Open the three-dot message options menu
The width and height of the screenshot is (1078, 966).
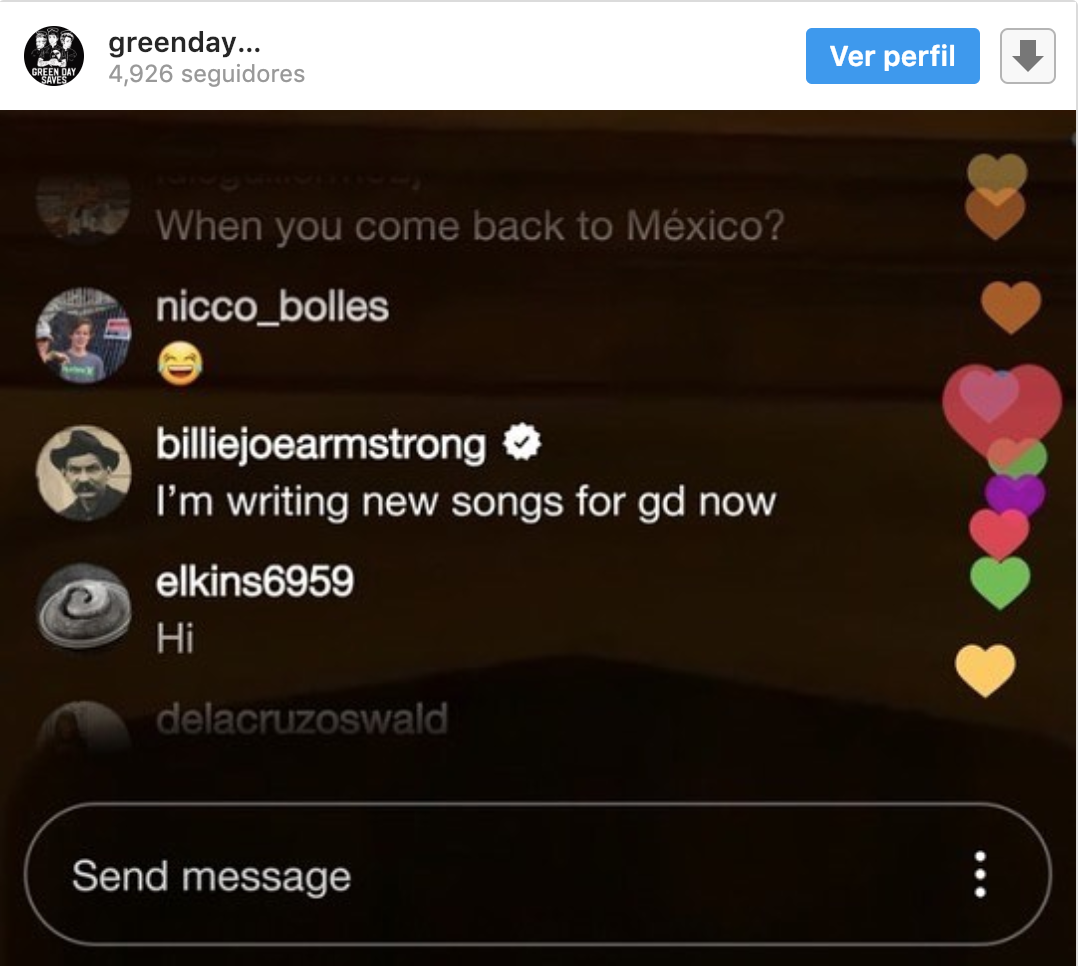(x=980, y=875)
